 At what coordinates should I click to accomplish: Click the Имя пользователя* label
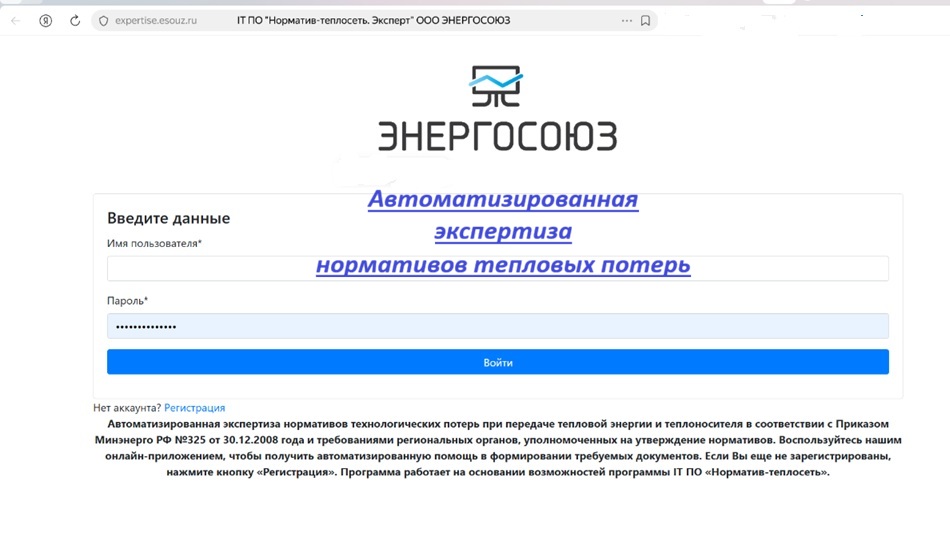click(x=154, y=244)
